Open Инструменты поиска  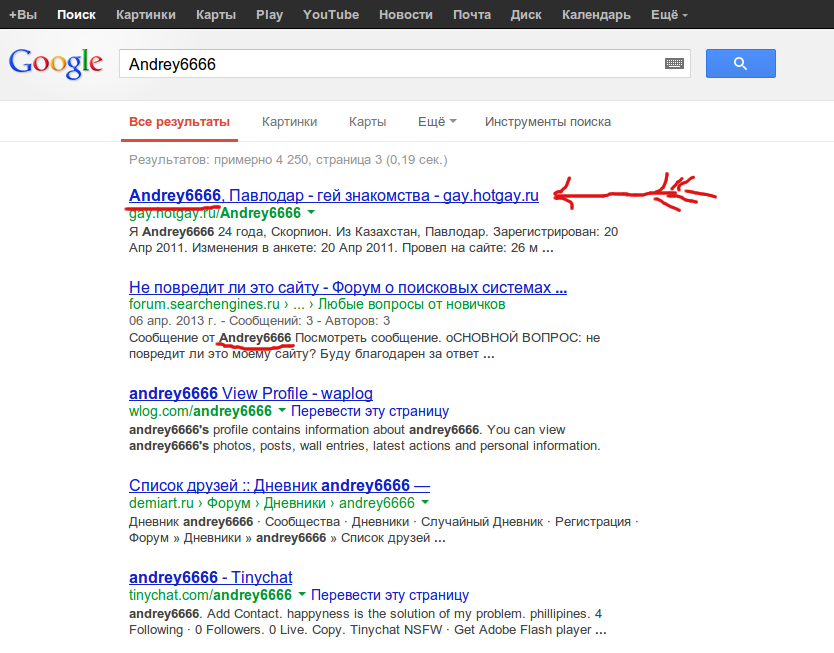(x=547, y=122)
